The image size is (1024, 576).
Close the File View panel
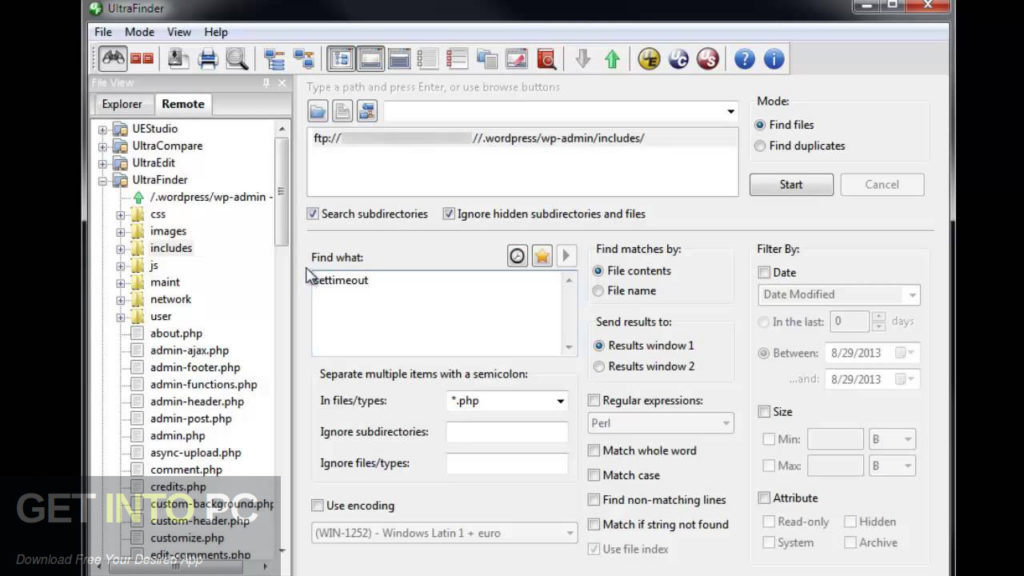282,83
